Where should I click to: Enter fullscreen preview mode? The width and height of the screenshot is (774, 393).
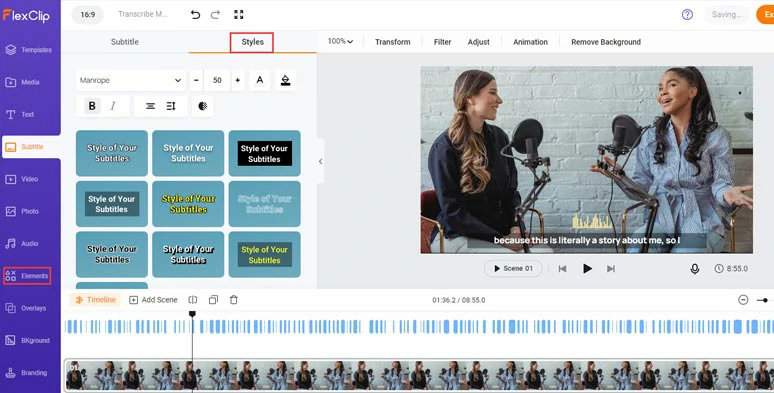pyautogui.click(x=239, y=14)
